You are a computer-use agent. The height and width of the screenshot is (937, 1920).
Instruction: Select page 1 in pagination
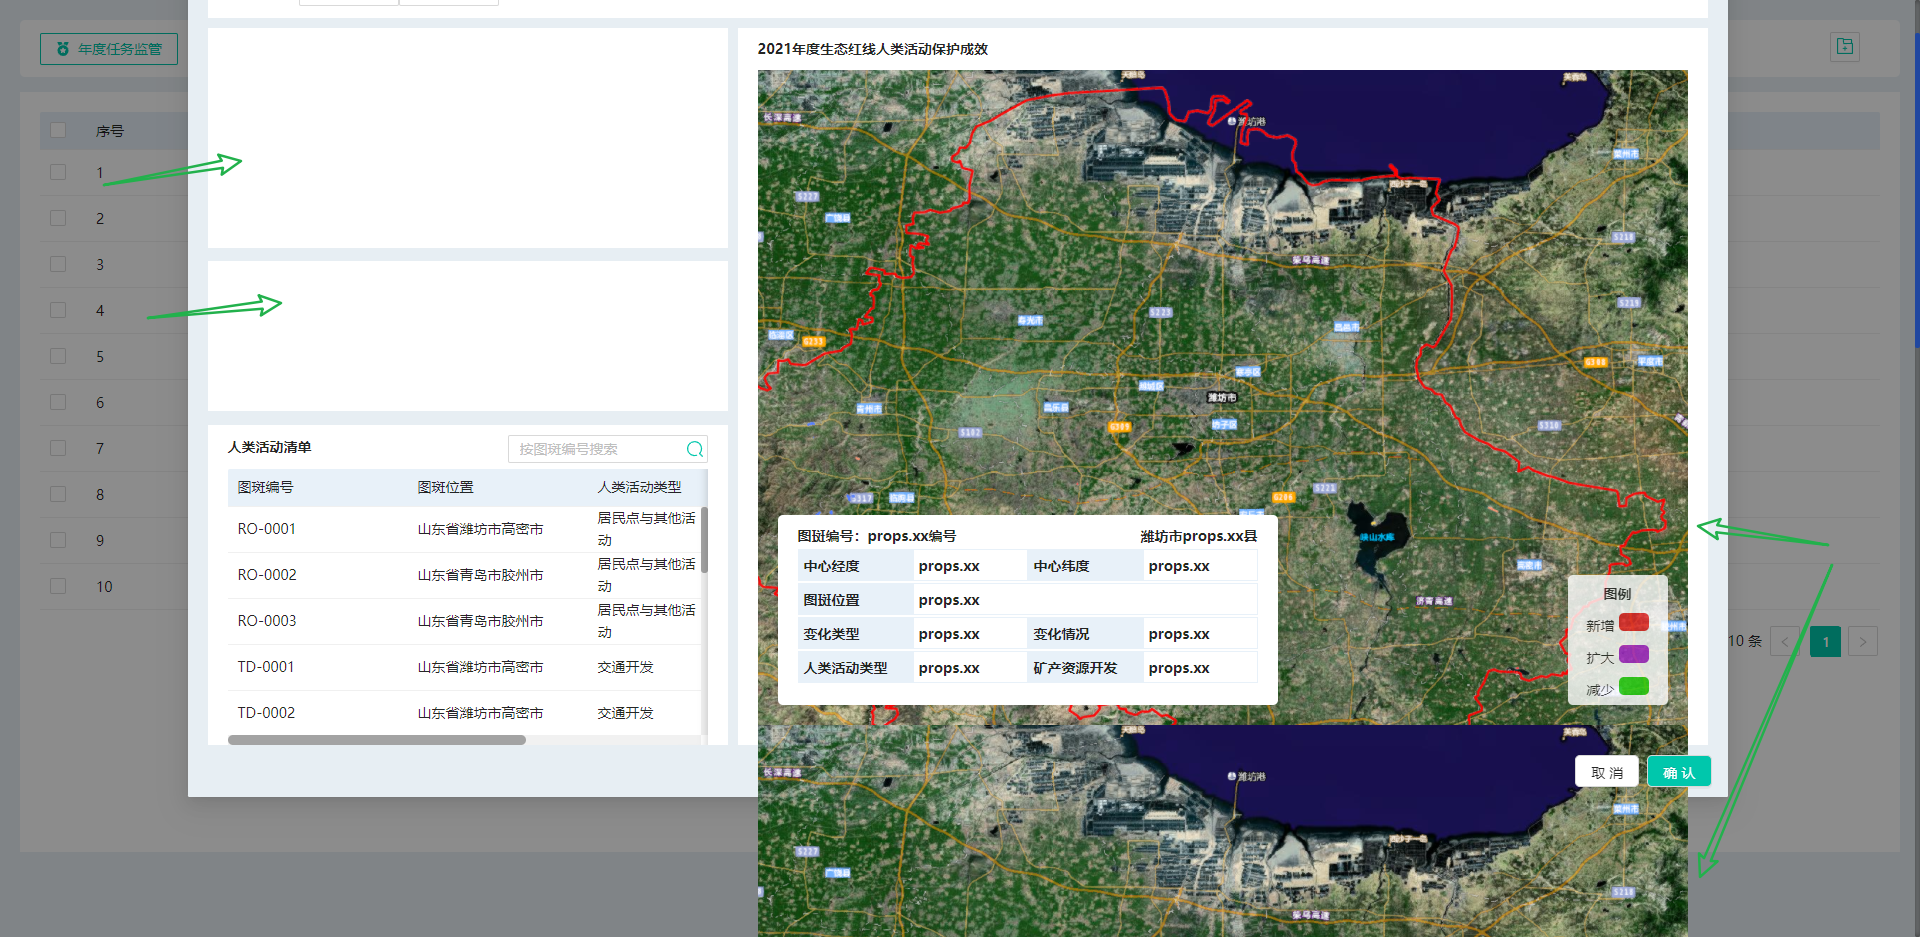pyautogui.click(x=1825, y=641)
